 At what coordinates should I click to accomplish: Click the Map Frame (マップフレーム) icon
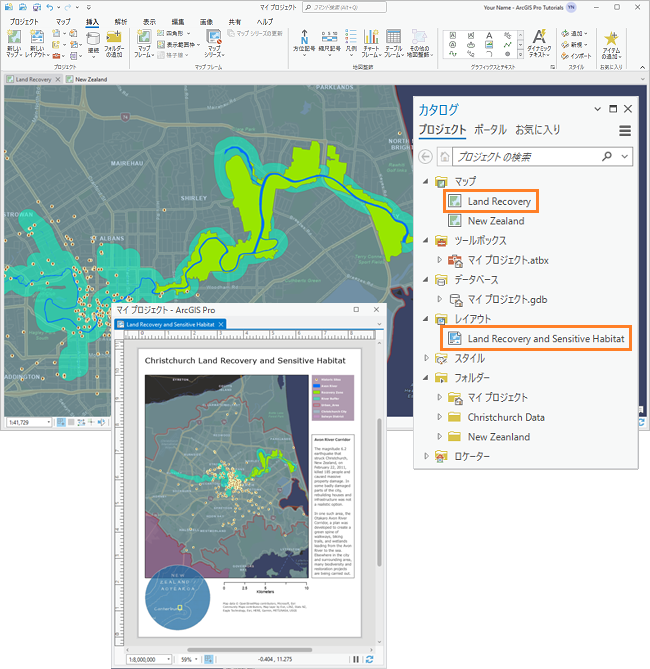(144, 37)
